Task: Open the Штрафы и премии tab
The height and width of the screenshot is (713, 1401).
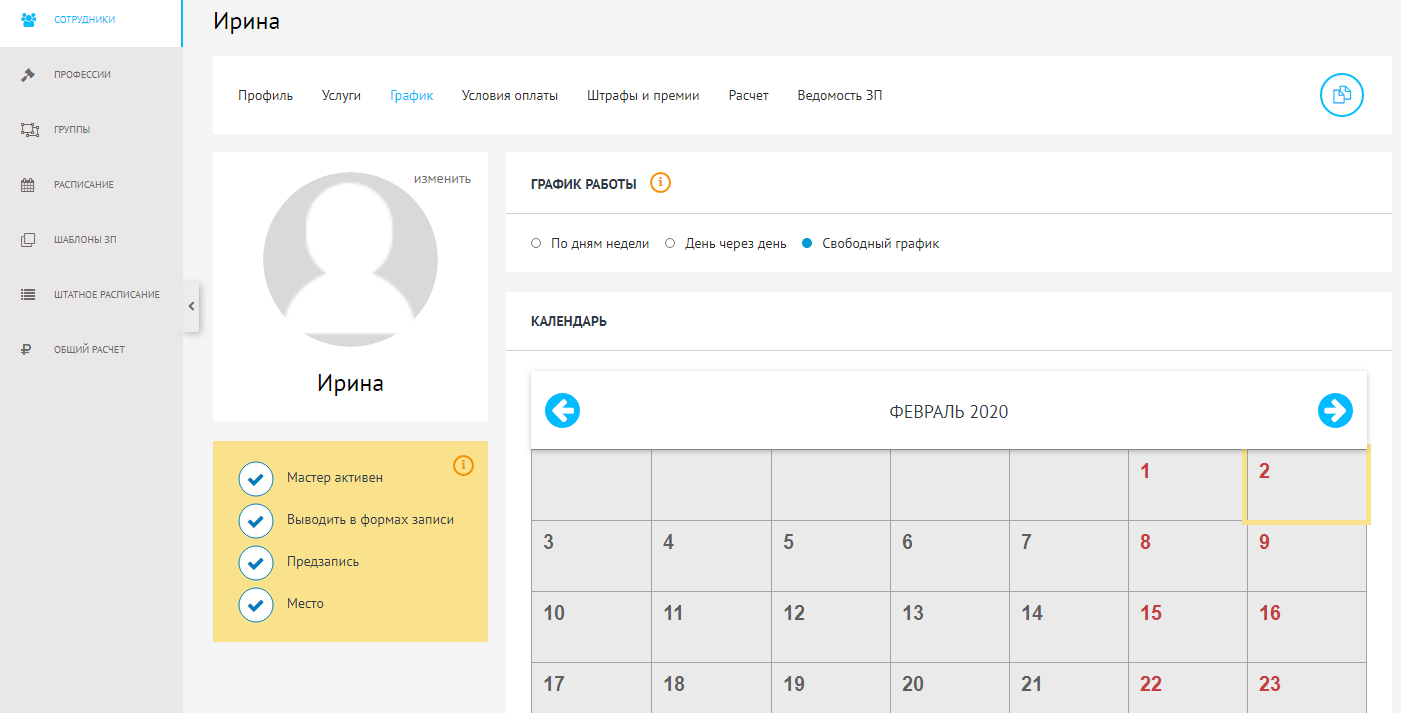Action: click(643, 96)
